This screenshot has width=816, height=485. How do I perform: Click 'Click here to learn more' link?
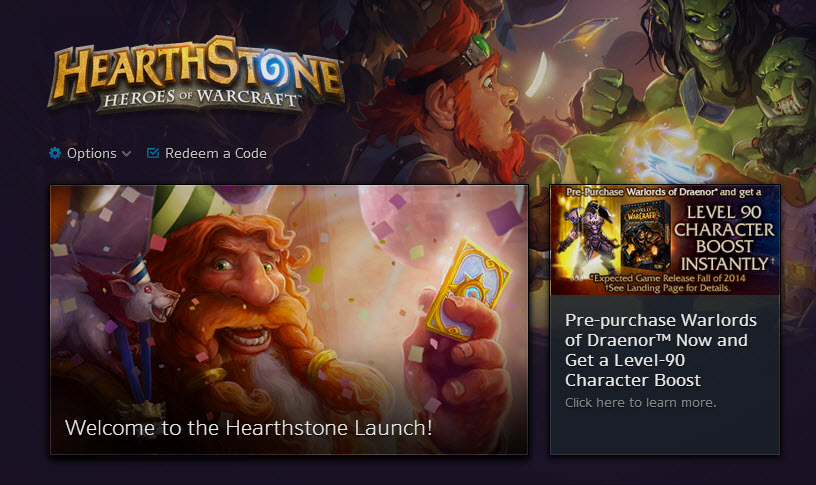[641, 402]
